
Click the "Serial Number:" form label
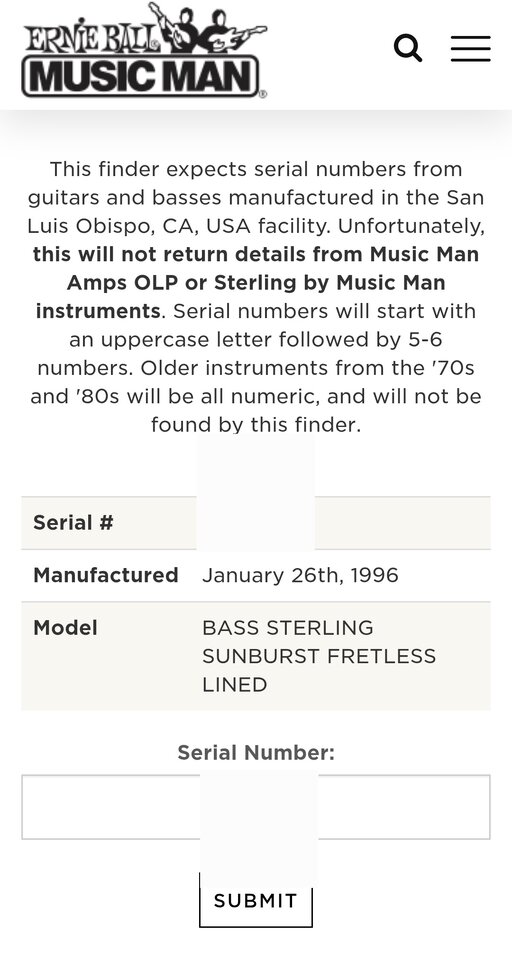(x=256, y=752)
